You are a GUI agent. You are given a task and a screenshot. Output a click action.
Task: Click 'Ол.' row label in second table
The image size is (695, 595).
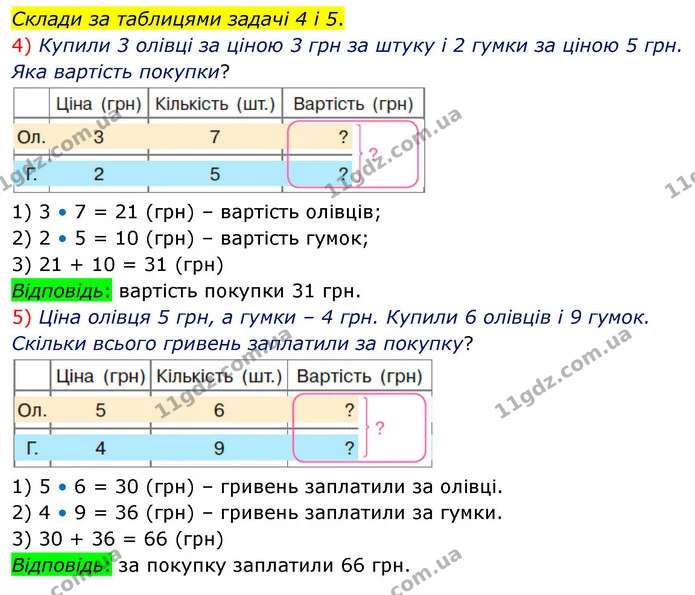pyautogui.click(x=32, y=410)
